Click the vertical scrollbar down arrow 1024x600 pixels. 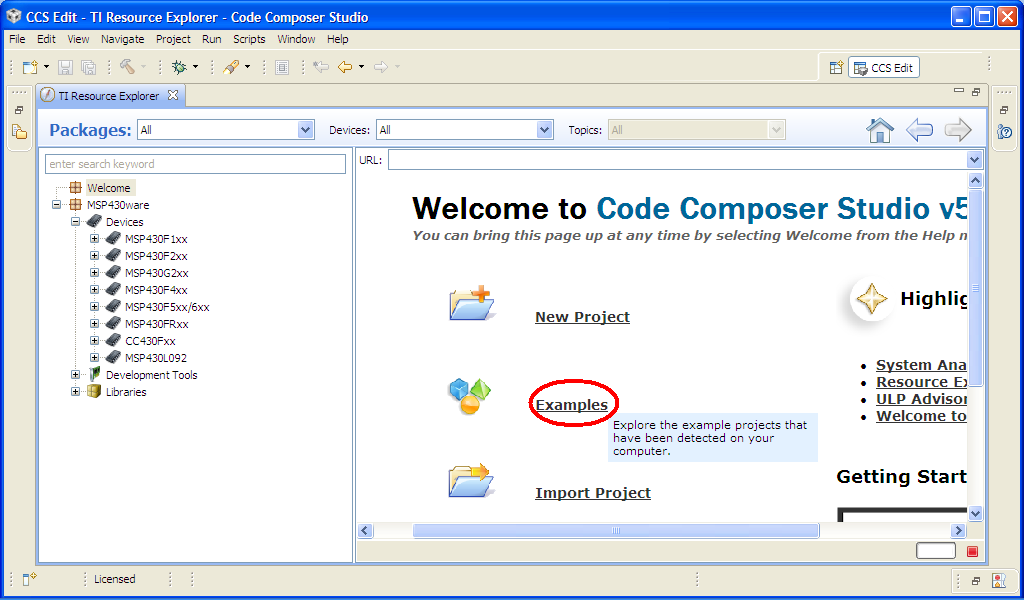(975, 513)
